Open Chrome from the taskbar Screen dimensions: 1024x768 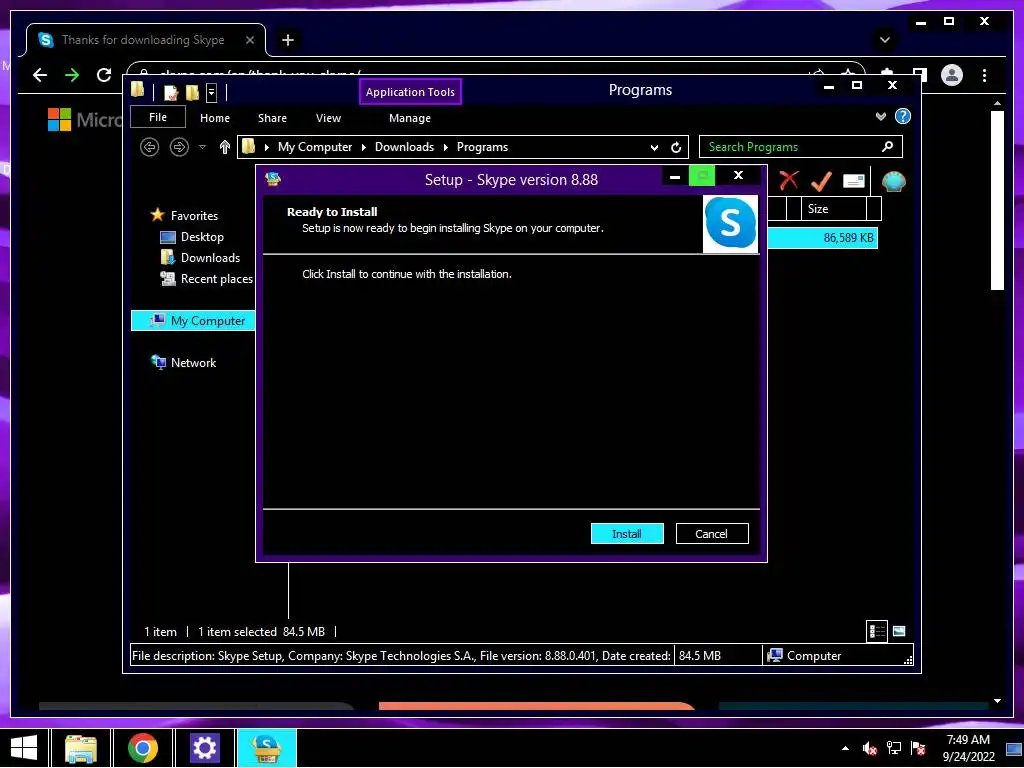(x=142, y=748)
